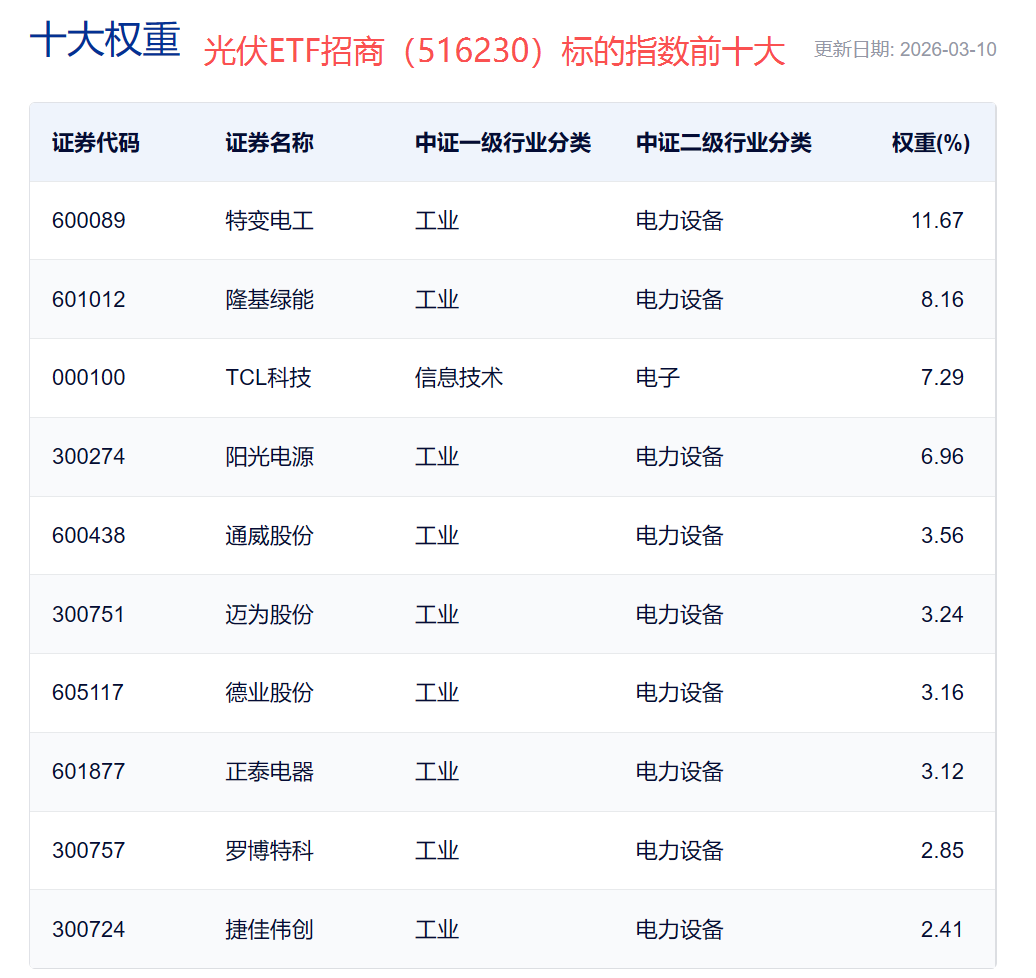The width and height of the screenshot is (1036, 978).
Task: Click the 证券代码 column header
Action: [96, 143]
